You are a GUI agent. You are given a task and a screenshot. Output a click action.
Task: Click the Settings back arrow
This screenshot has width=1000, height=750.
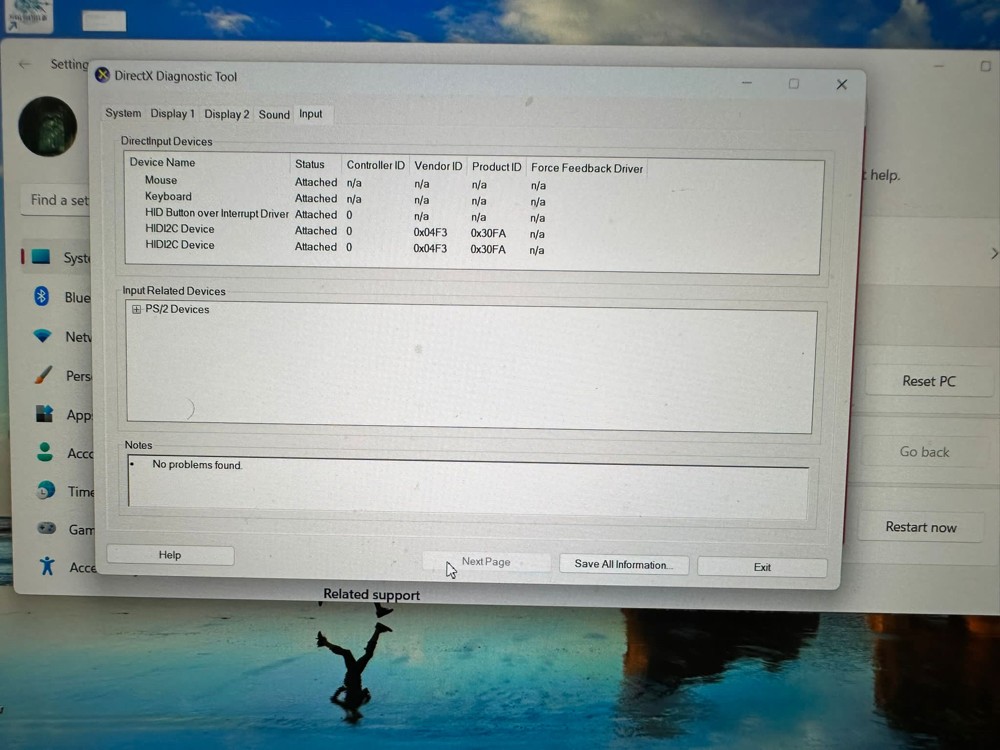pos(25,64)
